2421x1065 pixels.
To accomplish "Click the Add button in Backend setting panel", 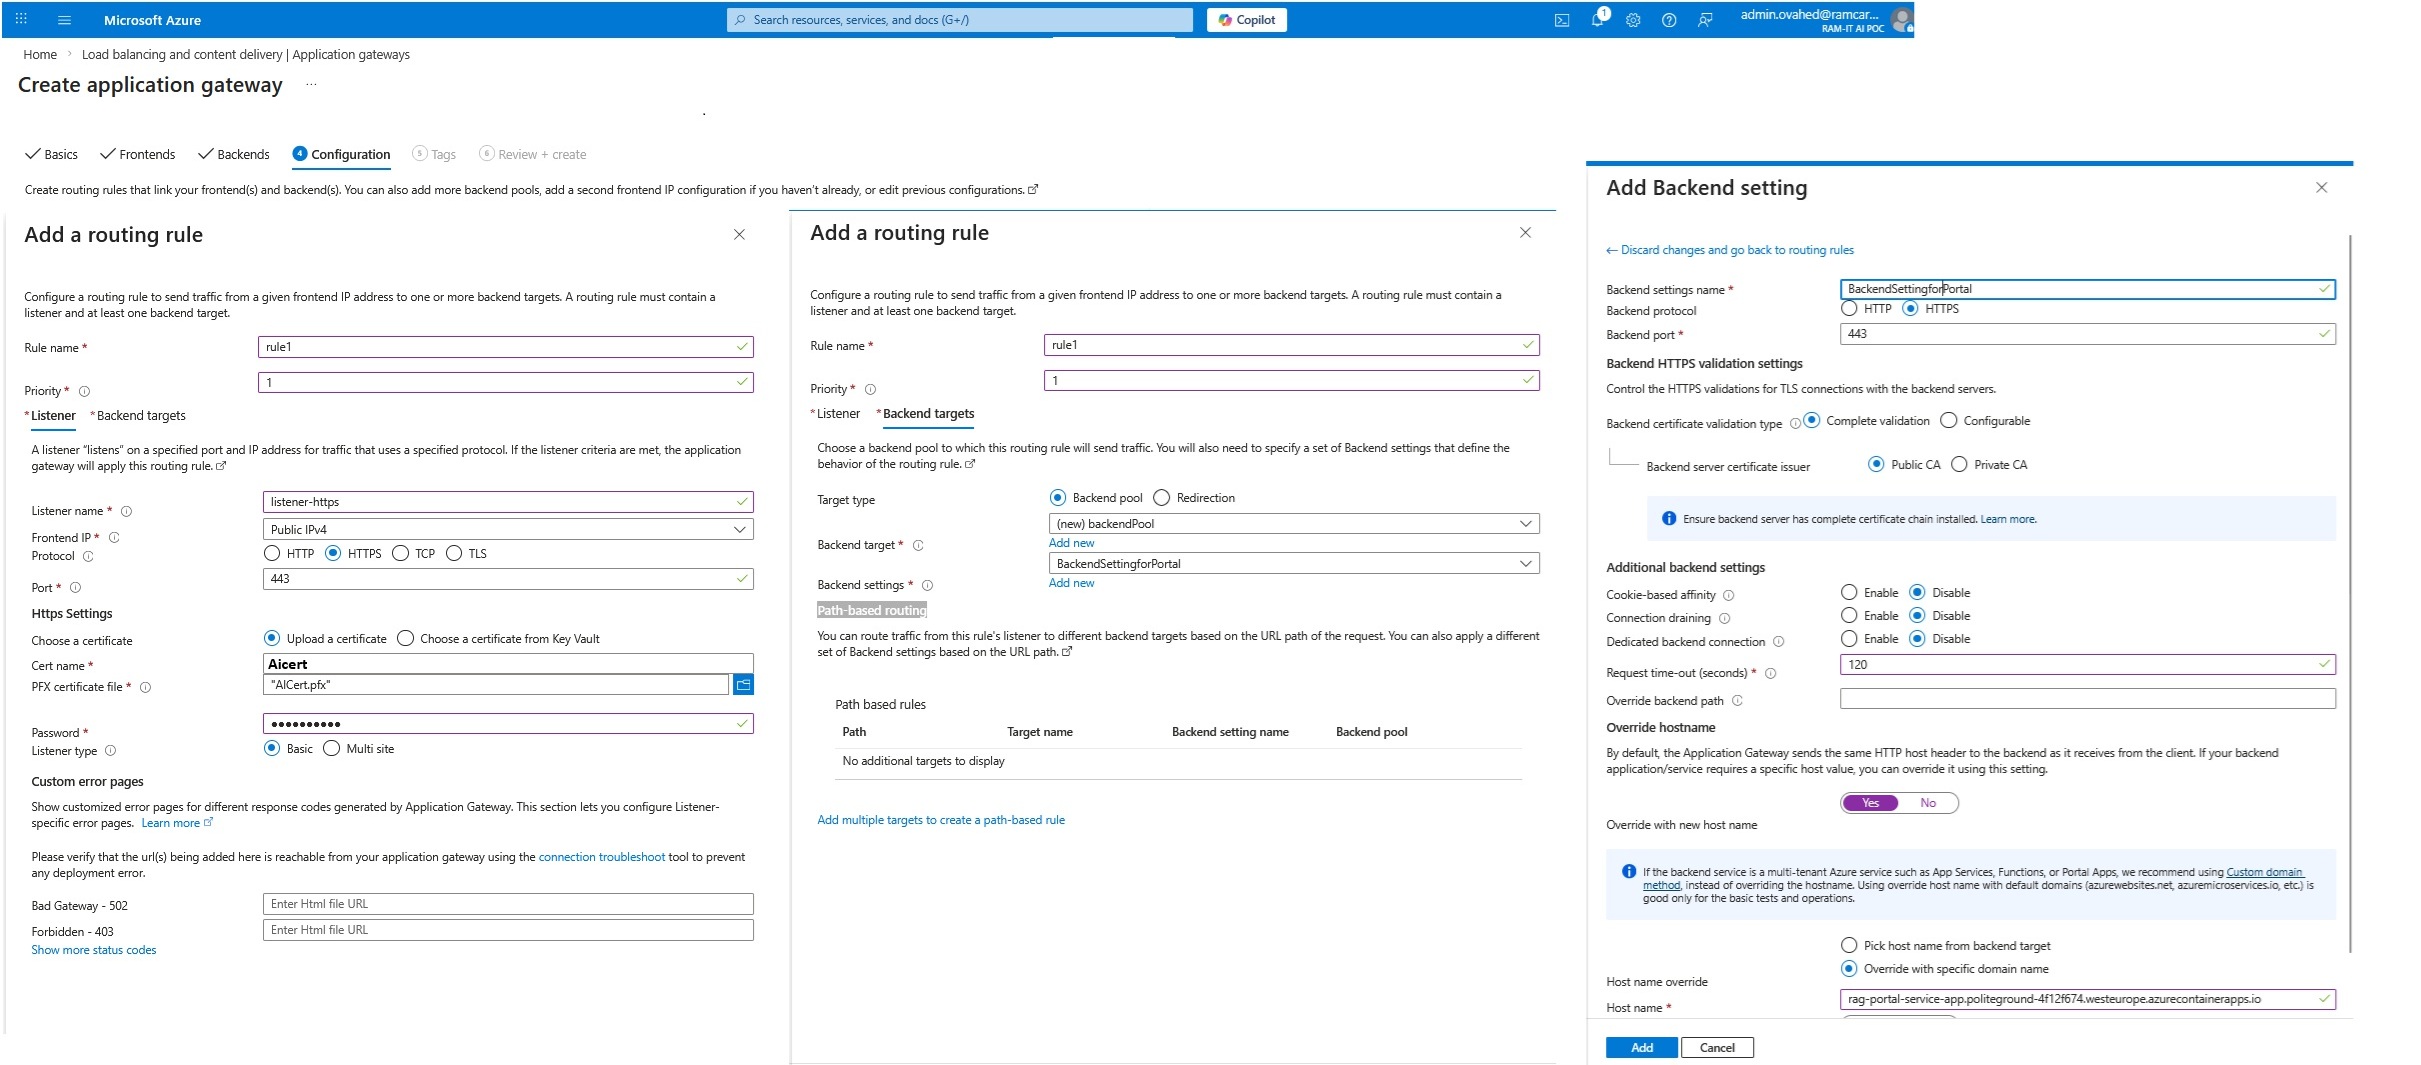I will coord(1641,1047).
